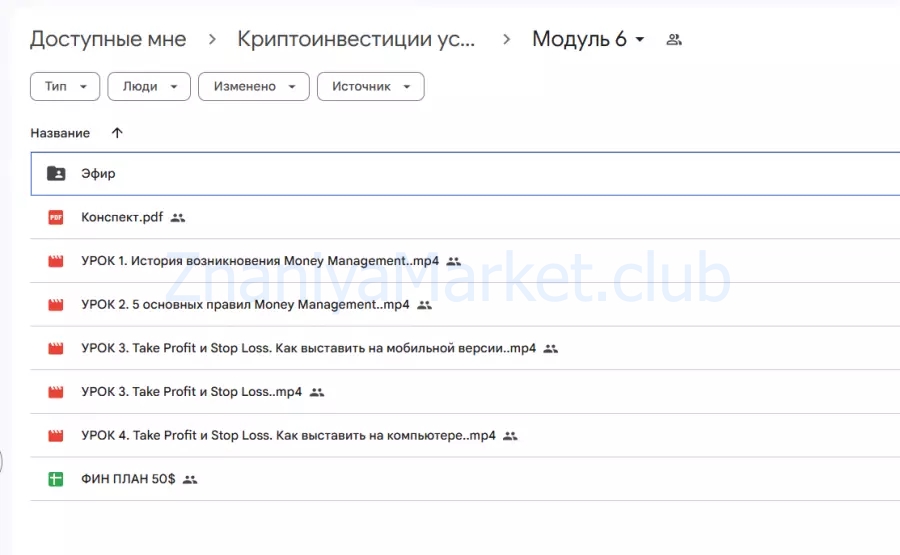Select the Эфир folder name
The width and height of the screenshot is (900, 555).
coord(98,173)
